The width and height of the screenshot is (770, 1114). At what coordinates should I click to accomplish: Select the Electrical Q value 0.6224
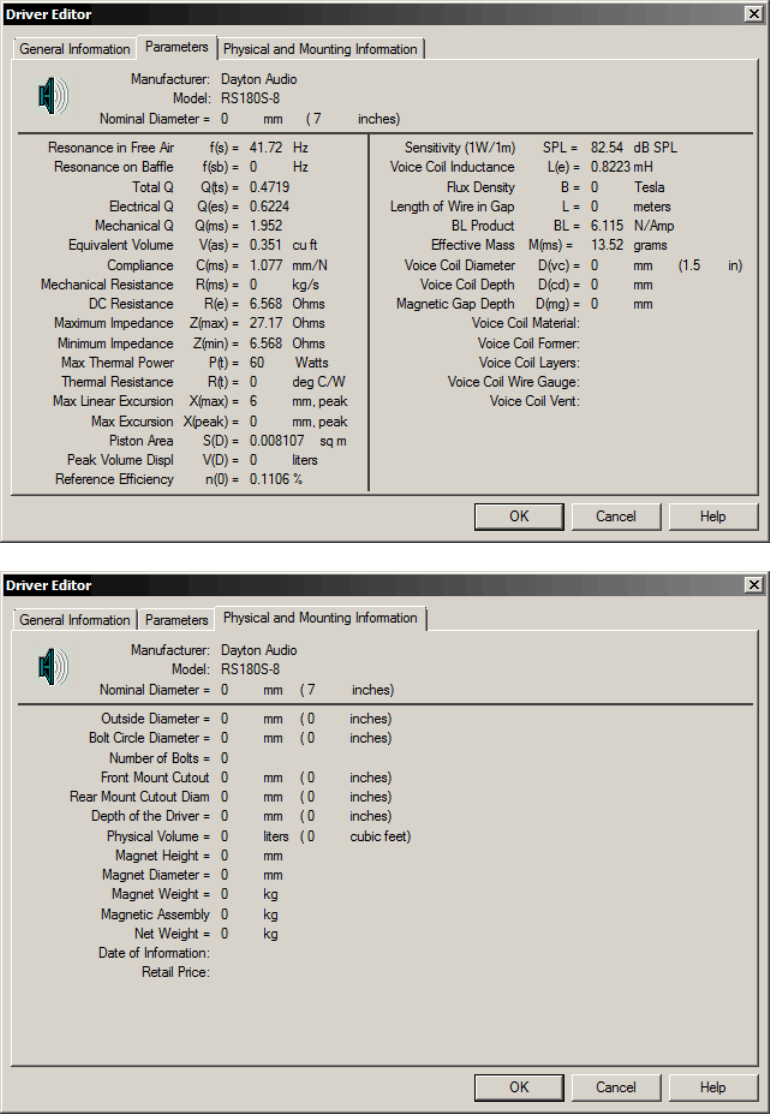click(269, 207)
